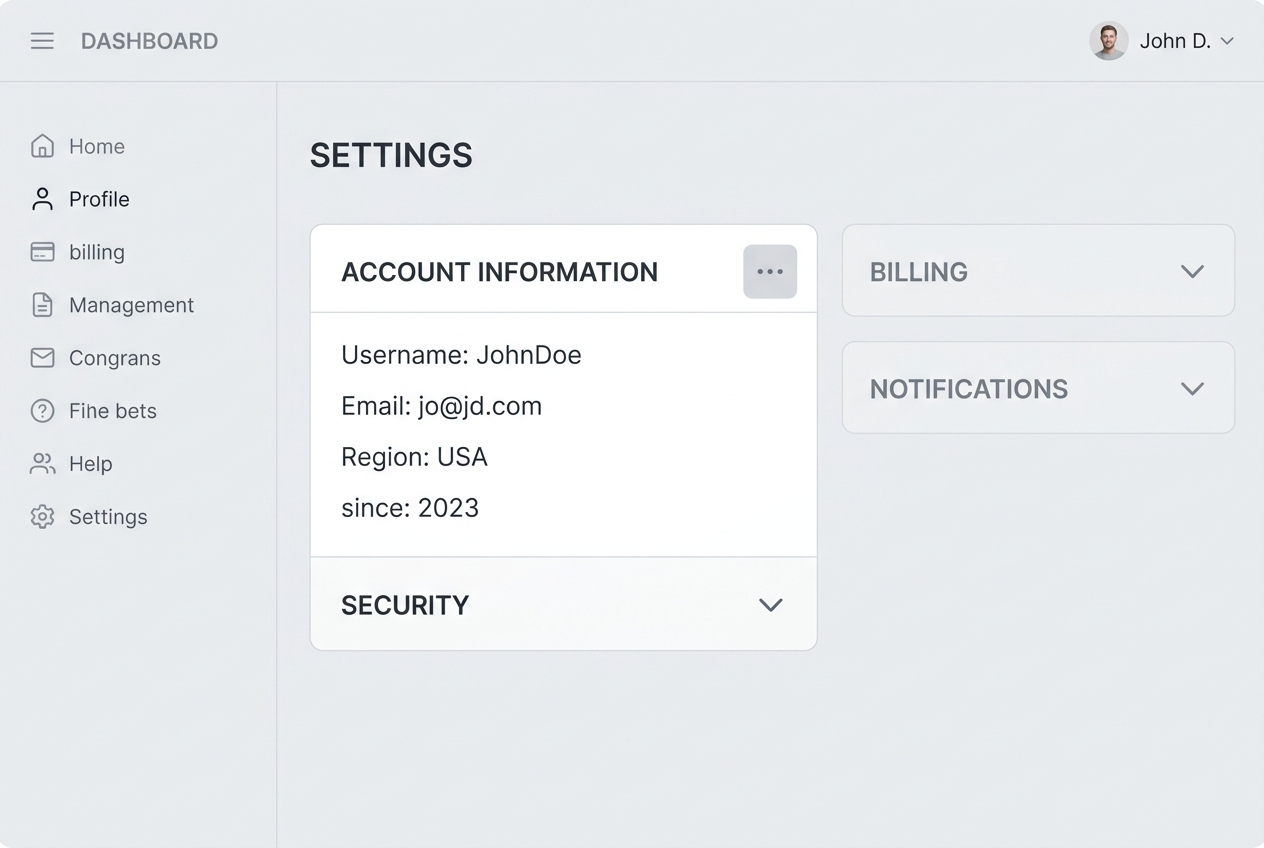Viewport: 1264px width, 848px height.
Task: Click the Settings gear icon
Action: point(42,517)
